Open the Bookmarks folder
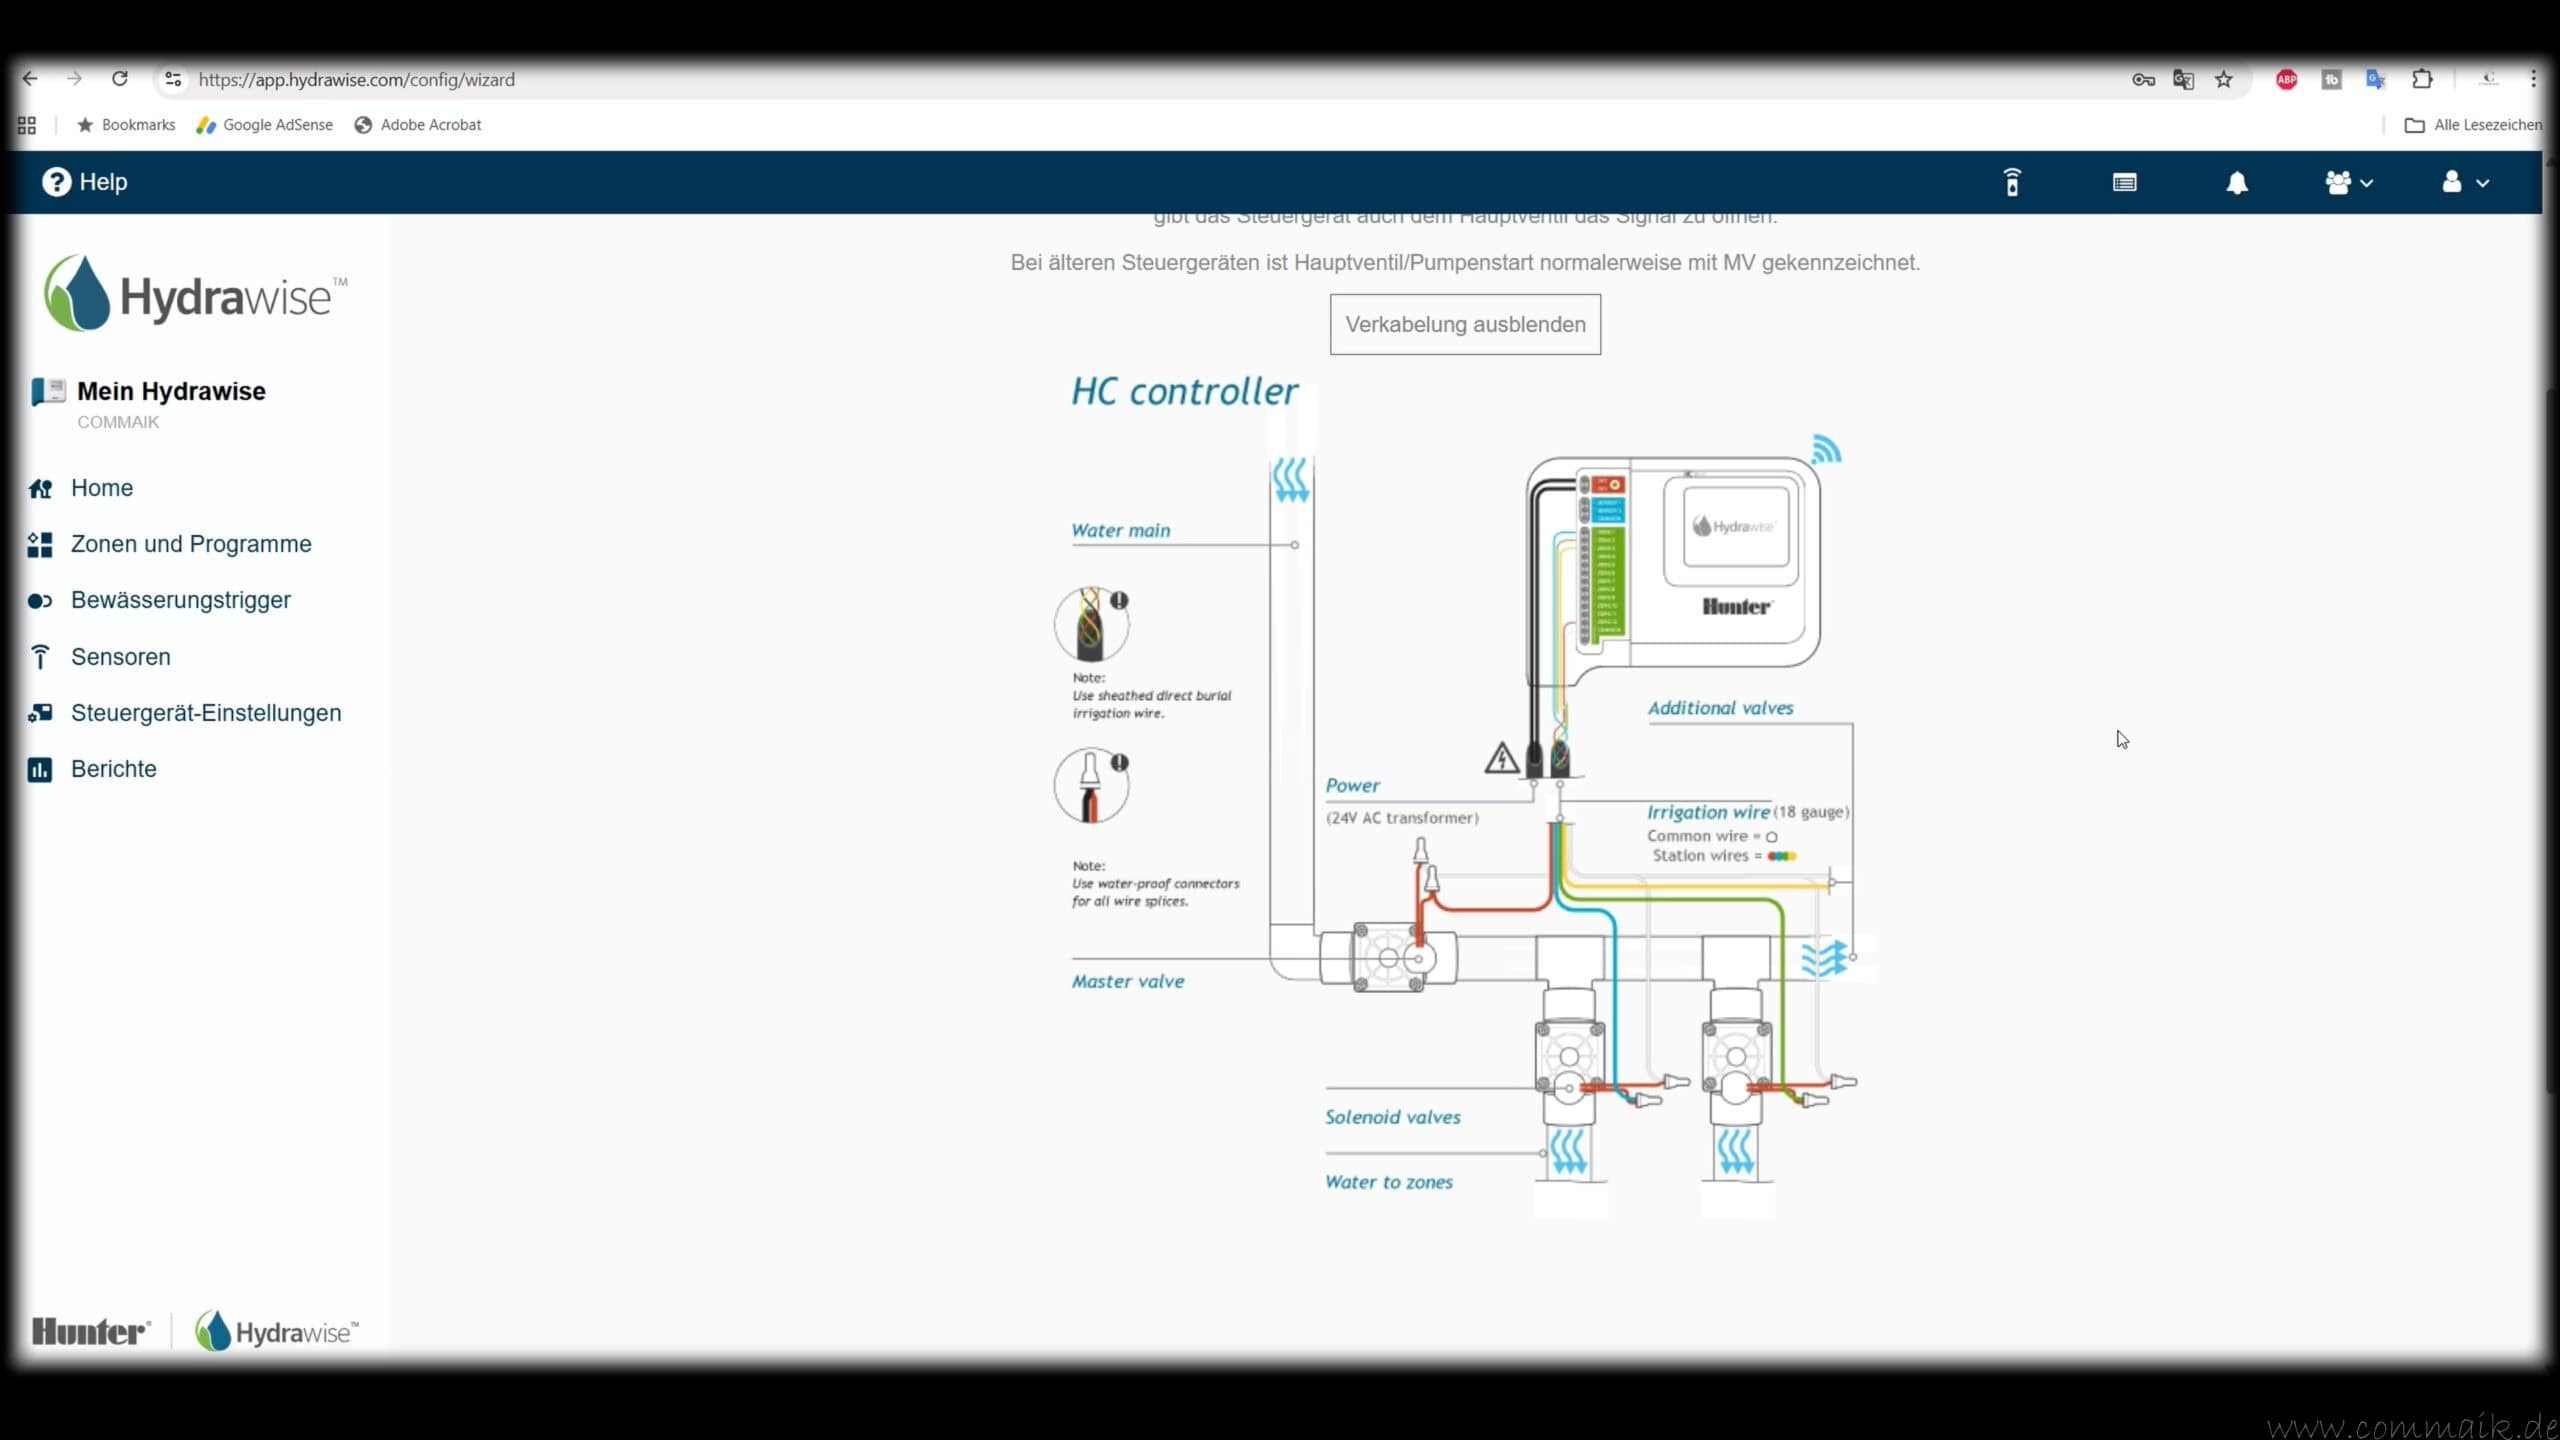Viewport: 2560px width, 1440px height. pyautogui.click(x=126, y=125)
